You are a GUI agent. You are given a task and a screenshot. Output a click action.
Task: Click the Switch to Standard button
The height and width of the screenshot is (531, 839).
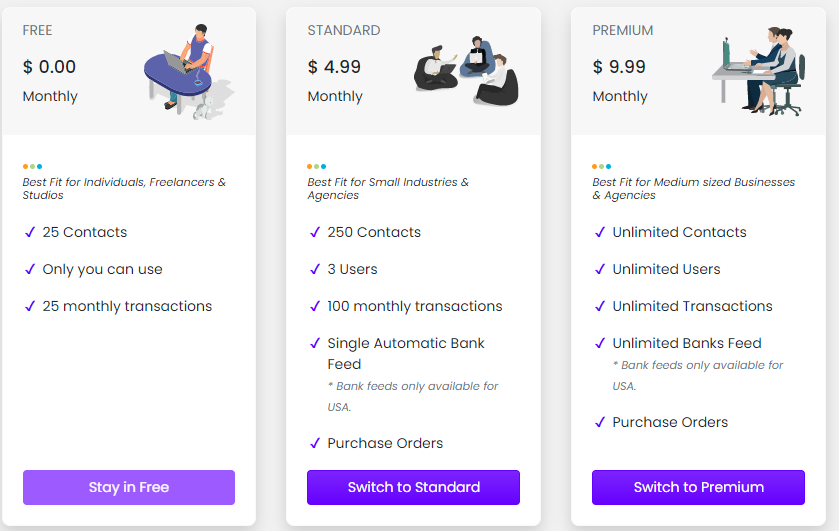(413, 487)
